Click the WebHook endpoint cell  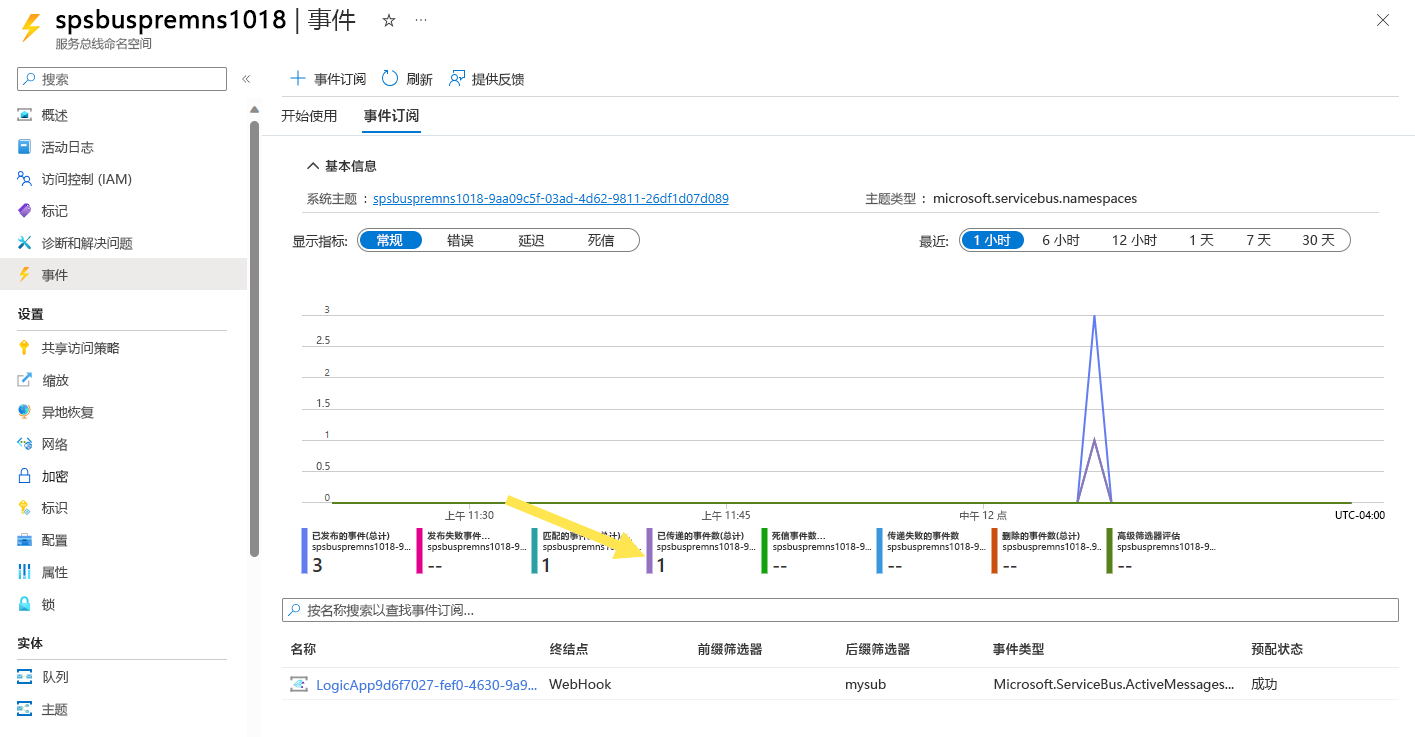click(580, 685)
